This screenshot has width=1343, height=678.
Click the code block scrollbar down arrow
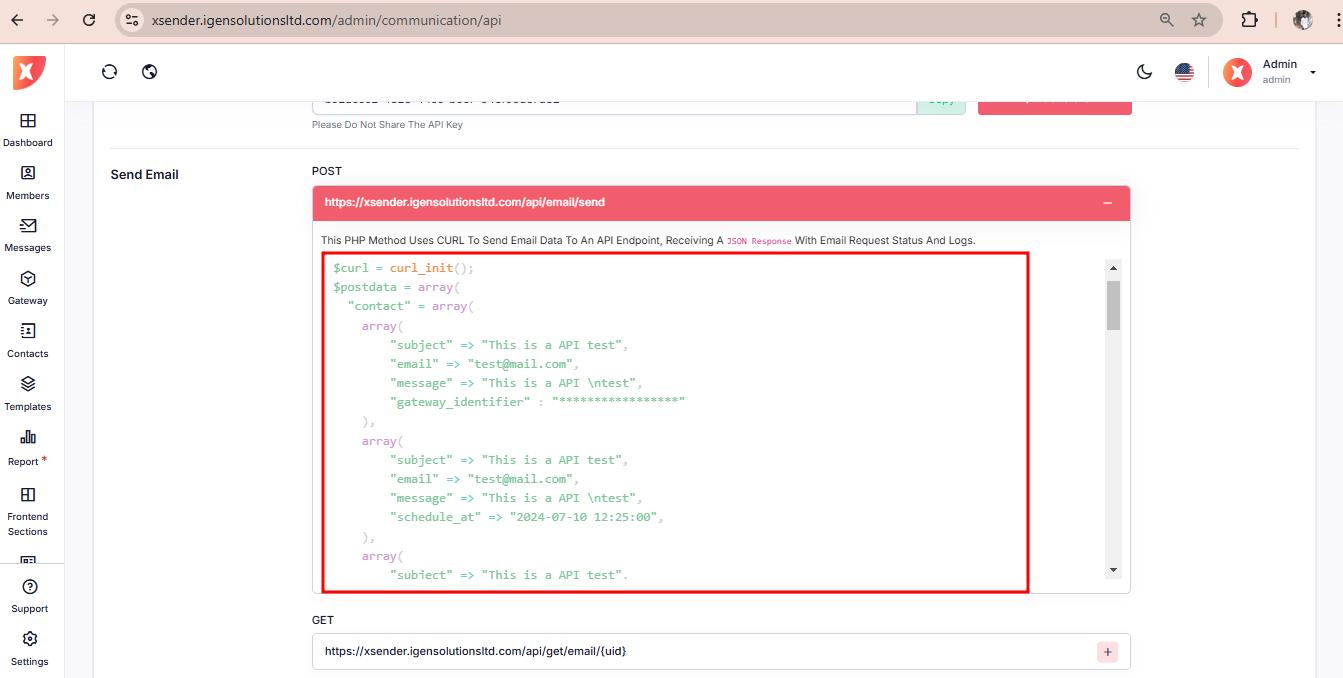[x=1113, y=570]
